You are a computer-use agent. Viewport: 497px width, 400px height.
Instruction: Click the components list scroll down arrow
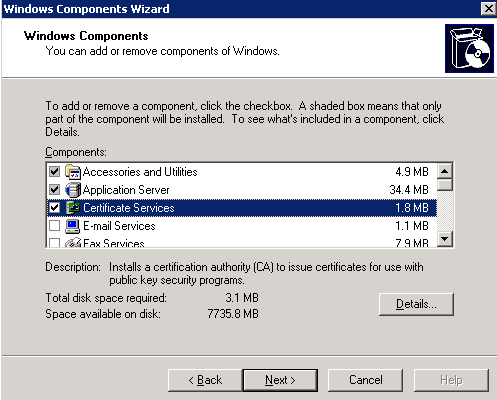445,239
